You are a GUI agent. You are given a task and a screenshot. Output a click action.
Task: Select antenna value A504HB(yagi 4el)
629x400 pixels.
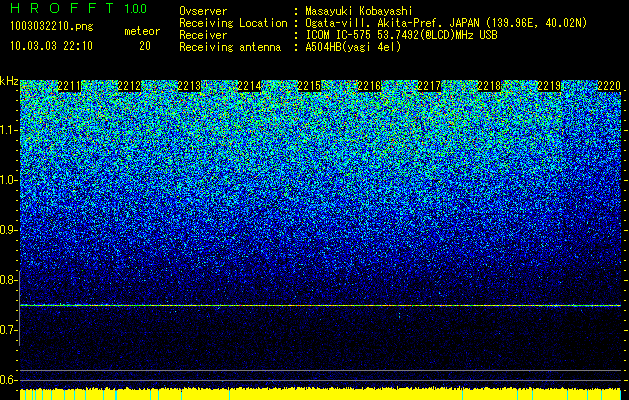(353, 47)
